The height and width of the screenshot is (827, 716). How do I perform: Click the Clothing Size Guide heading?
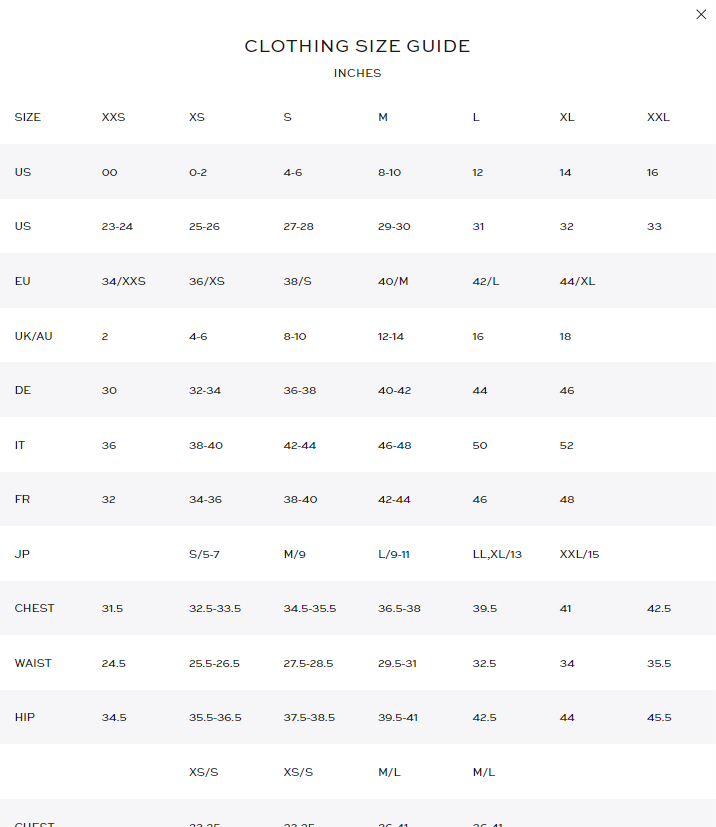coord(357,46)
